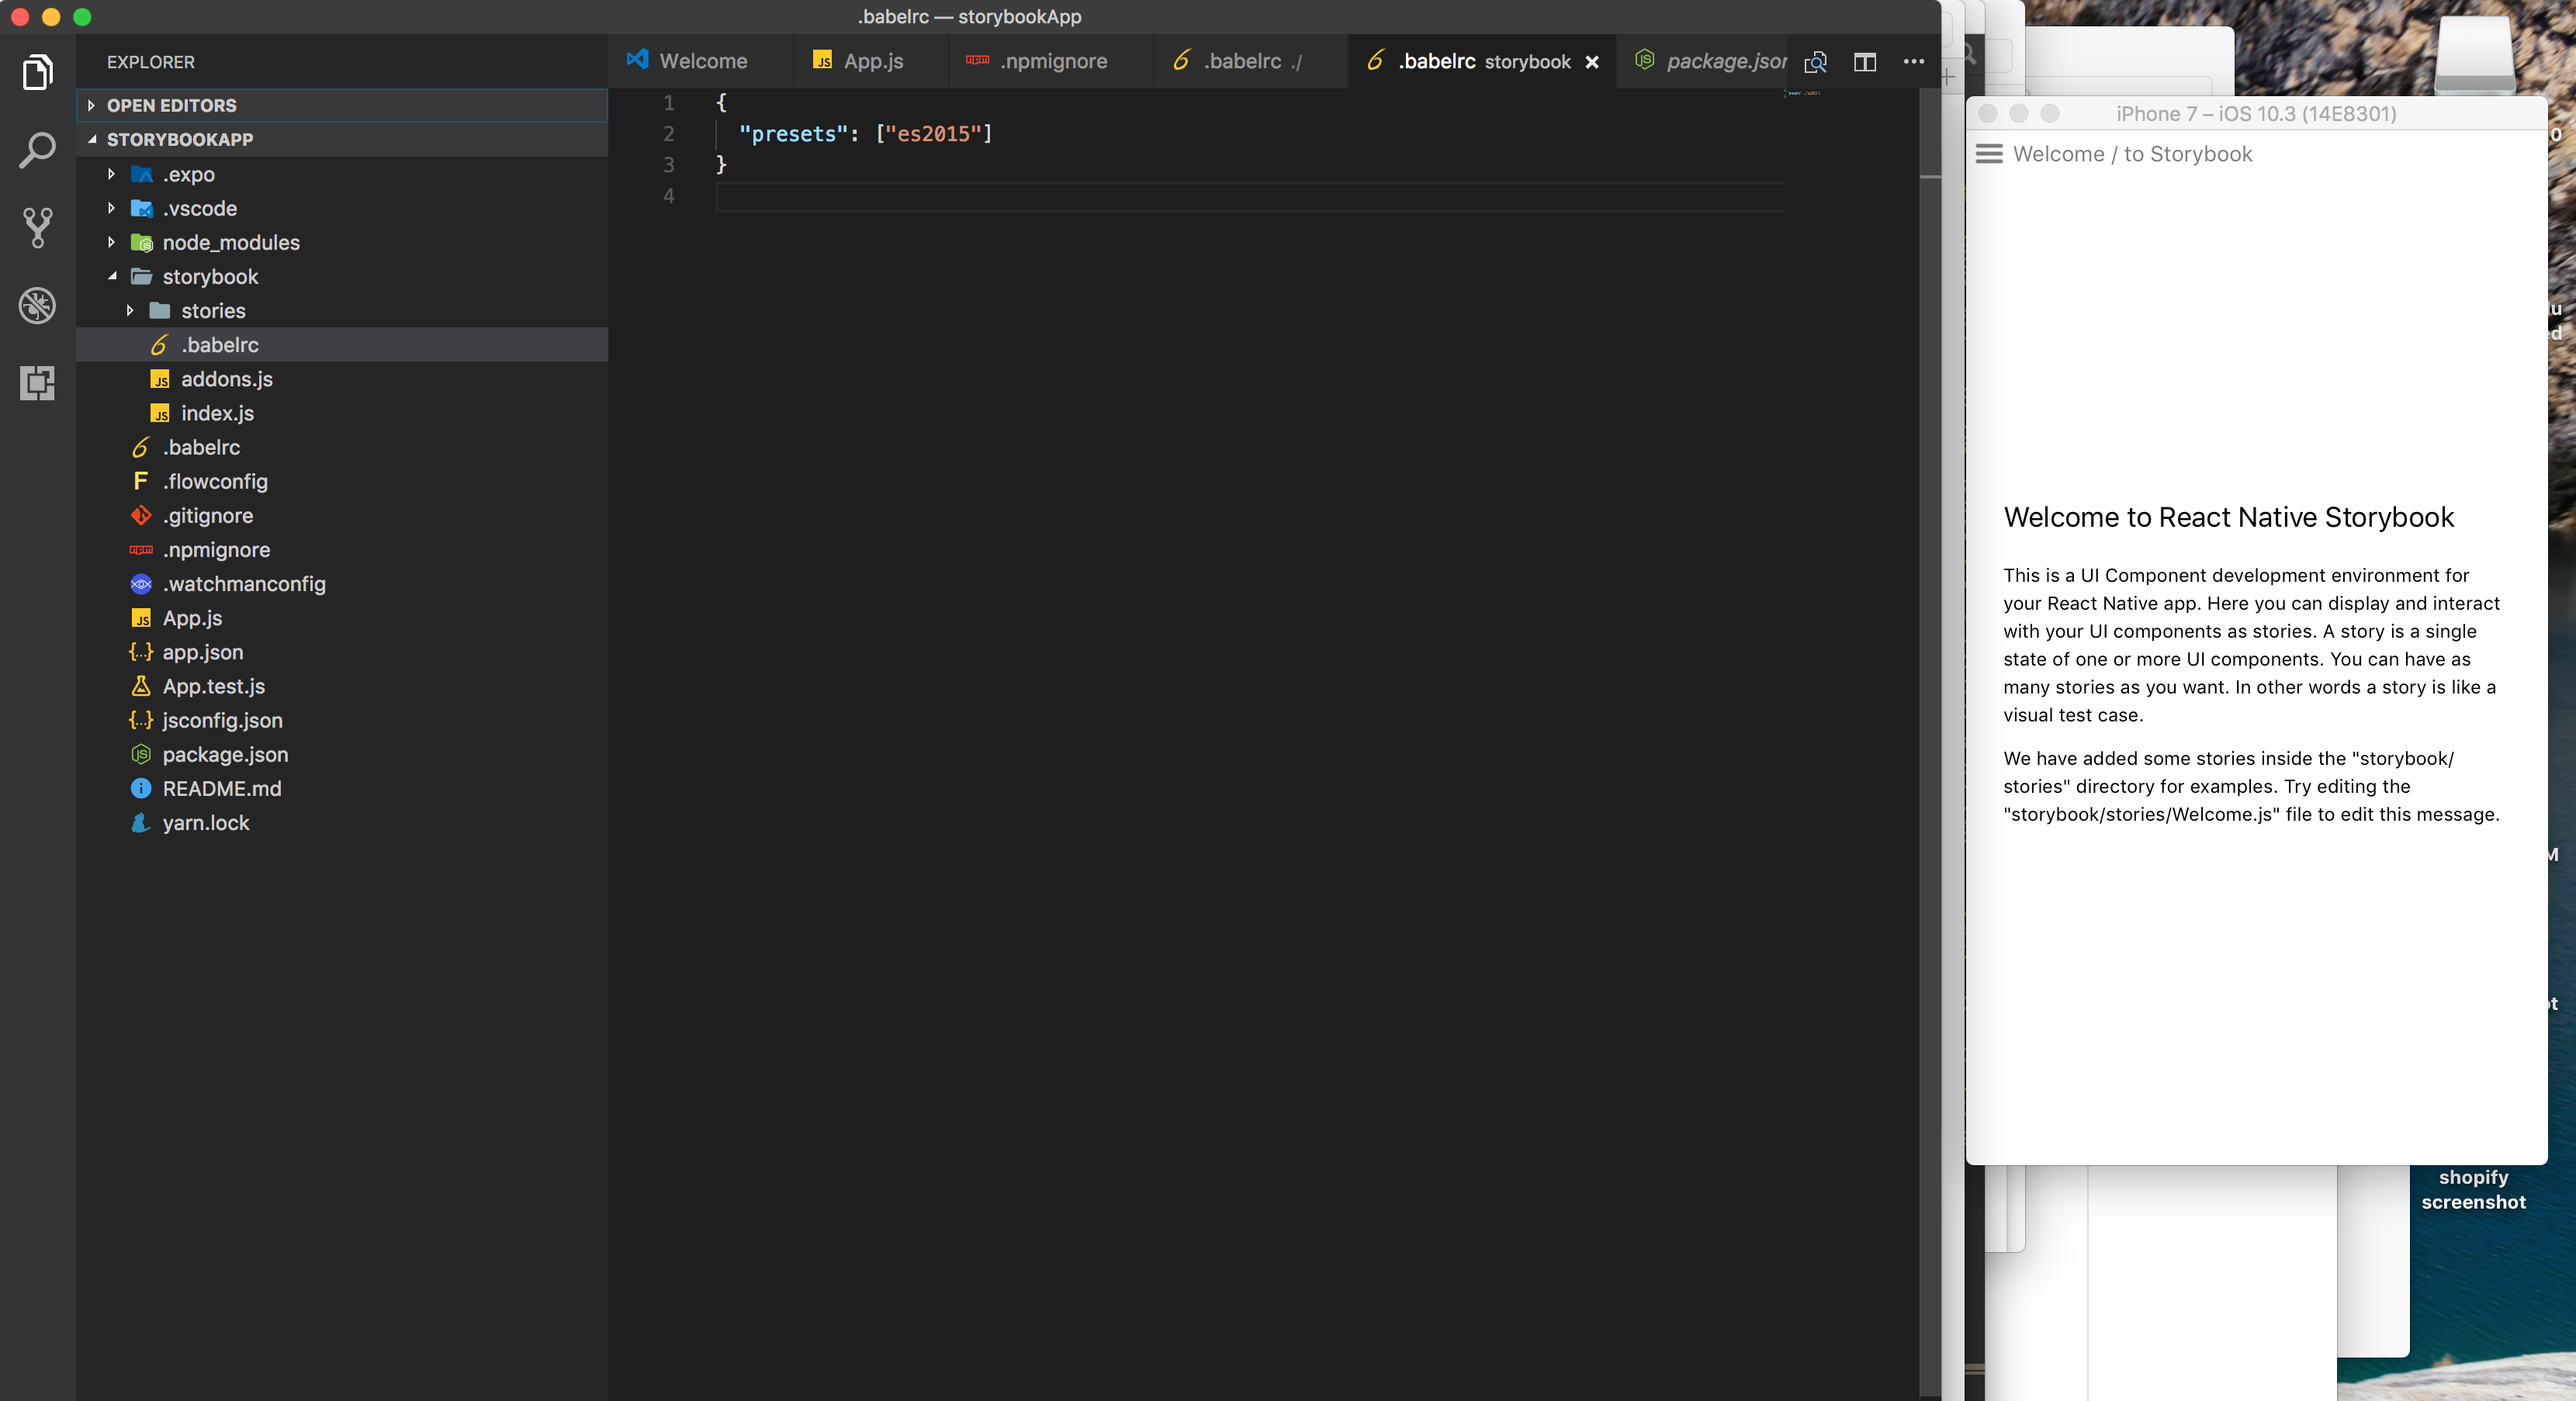Collapse the STORYBOOKAPP project section
The width and height of the screenshot is (2576, 1401).
[179, 139]
